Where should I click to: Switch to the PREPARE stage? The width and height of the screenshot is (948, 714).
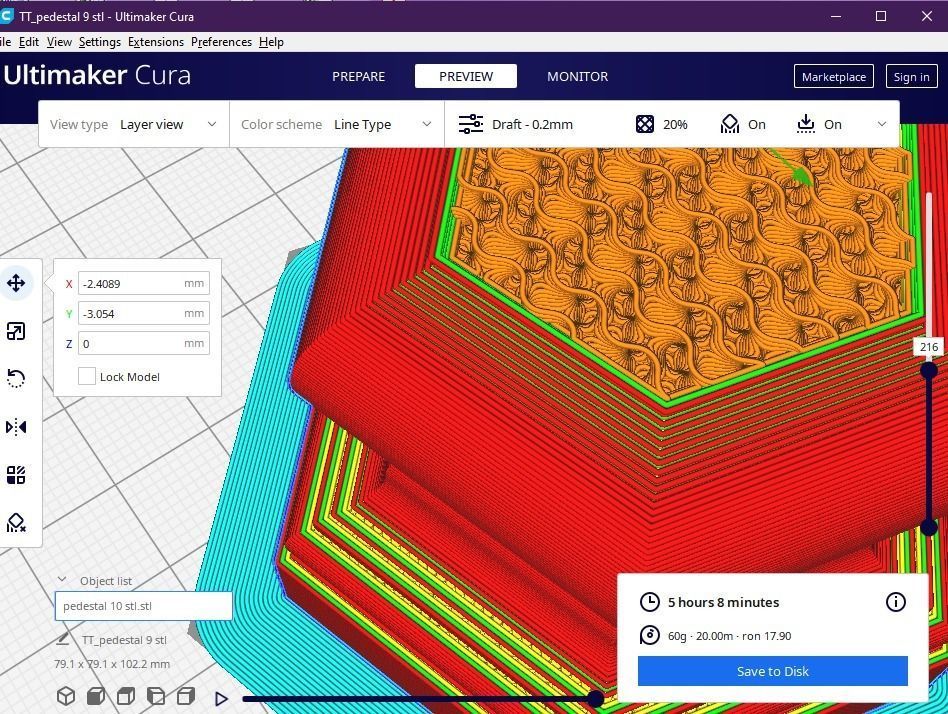coord(359,76)
